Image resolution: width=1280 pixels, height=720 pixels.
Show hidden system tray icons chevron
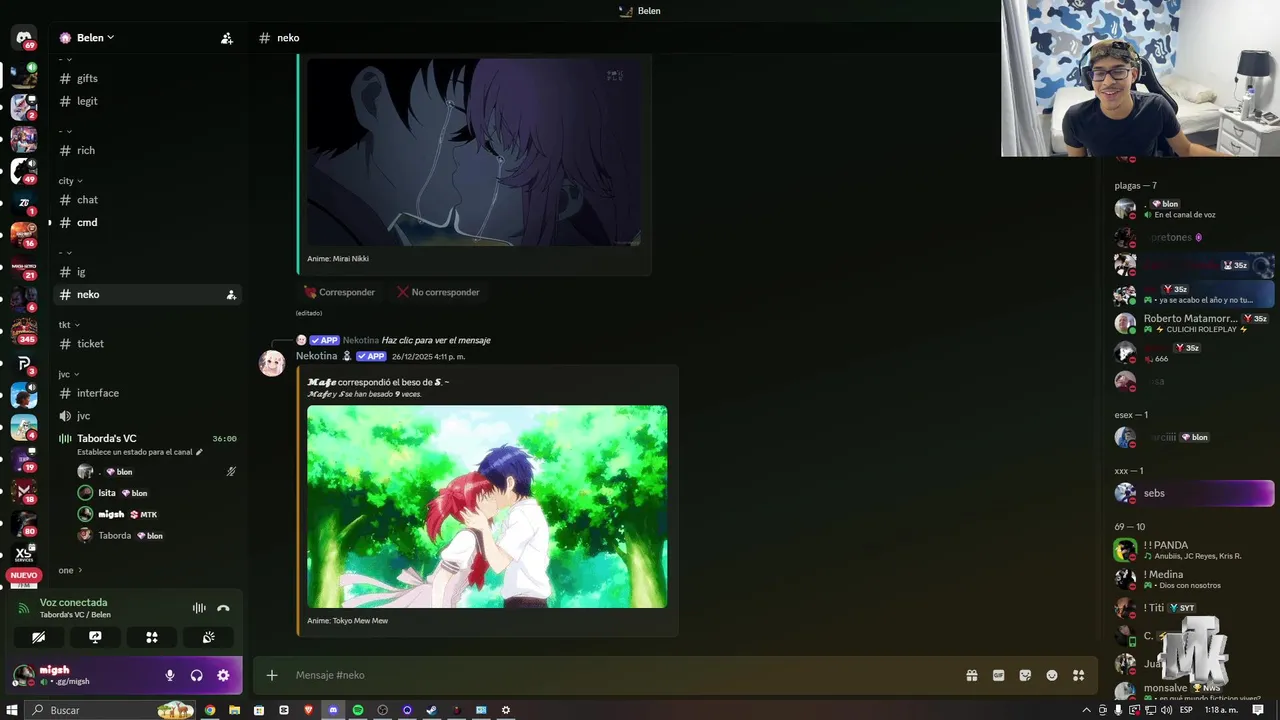[1086, 710]
